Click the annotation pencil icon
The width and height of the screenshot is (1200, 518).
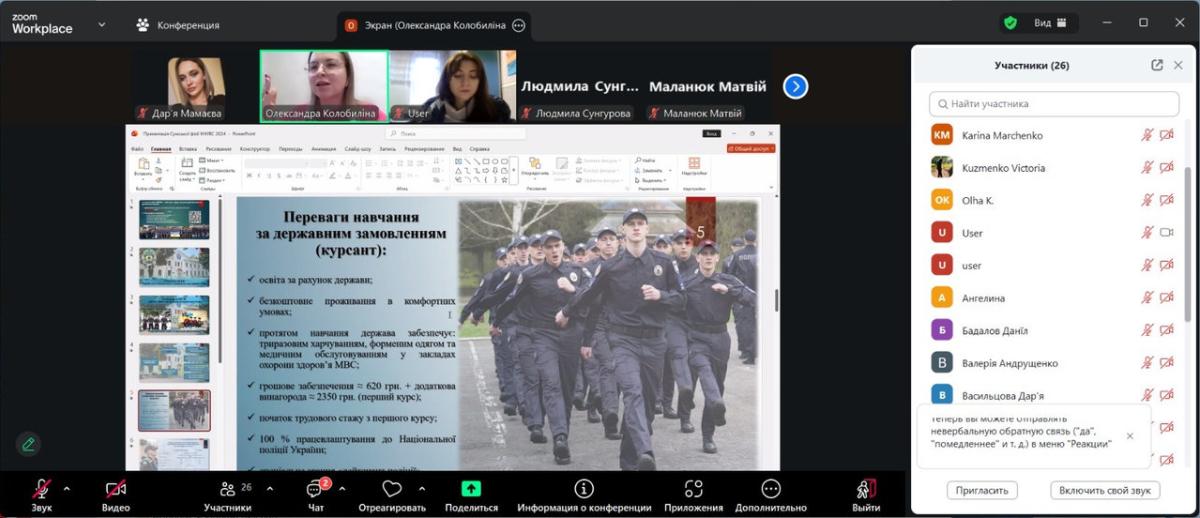[x=28, y=444]
